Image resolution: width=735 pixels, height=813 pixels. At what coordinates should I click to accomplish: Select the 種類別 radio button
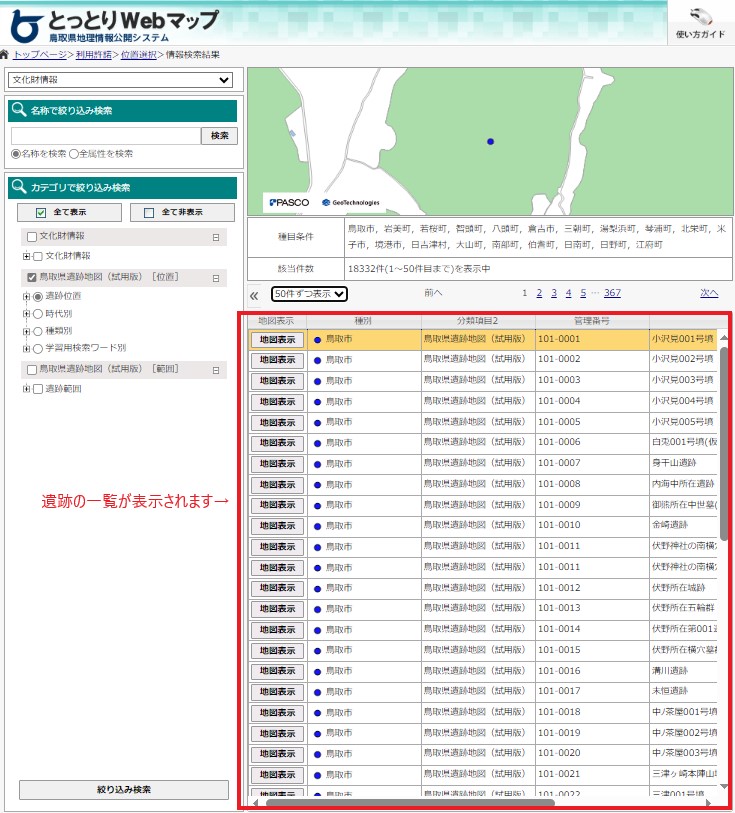point(37,331)
